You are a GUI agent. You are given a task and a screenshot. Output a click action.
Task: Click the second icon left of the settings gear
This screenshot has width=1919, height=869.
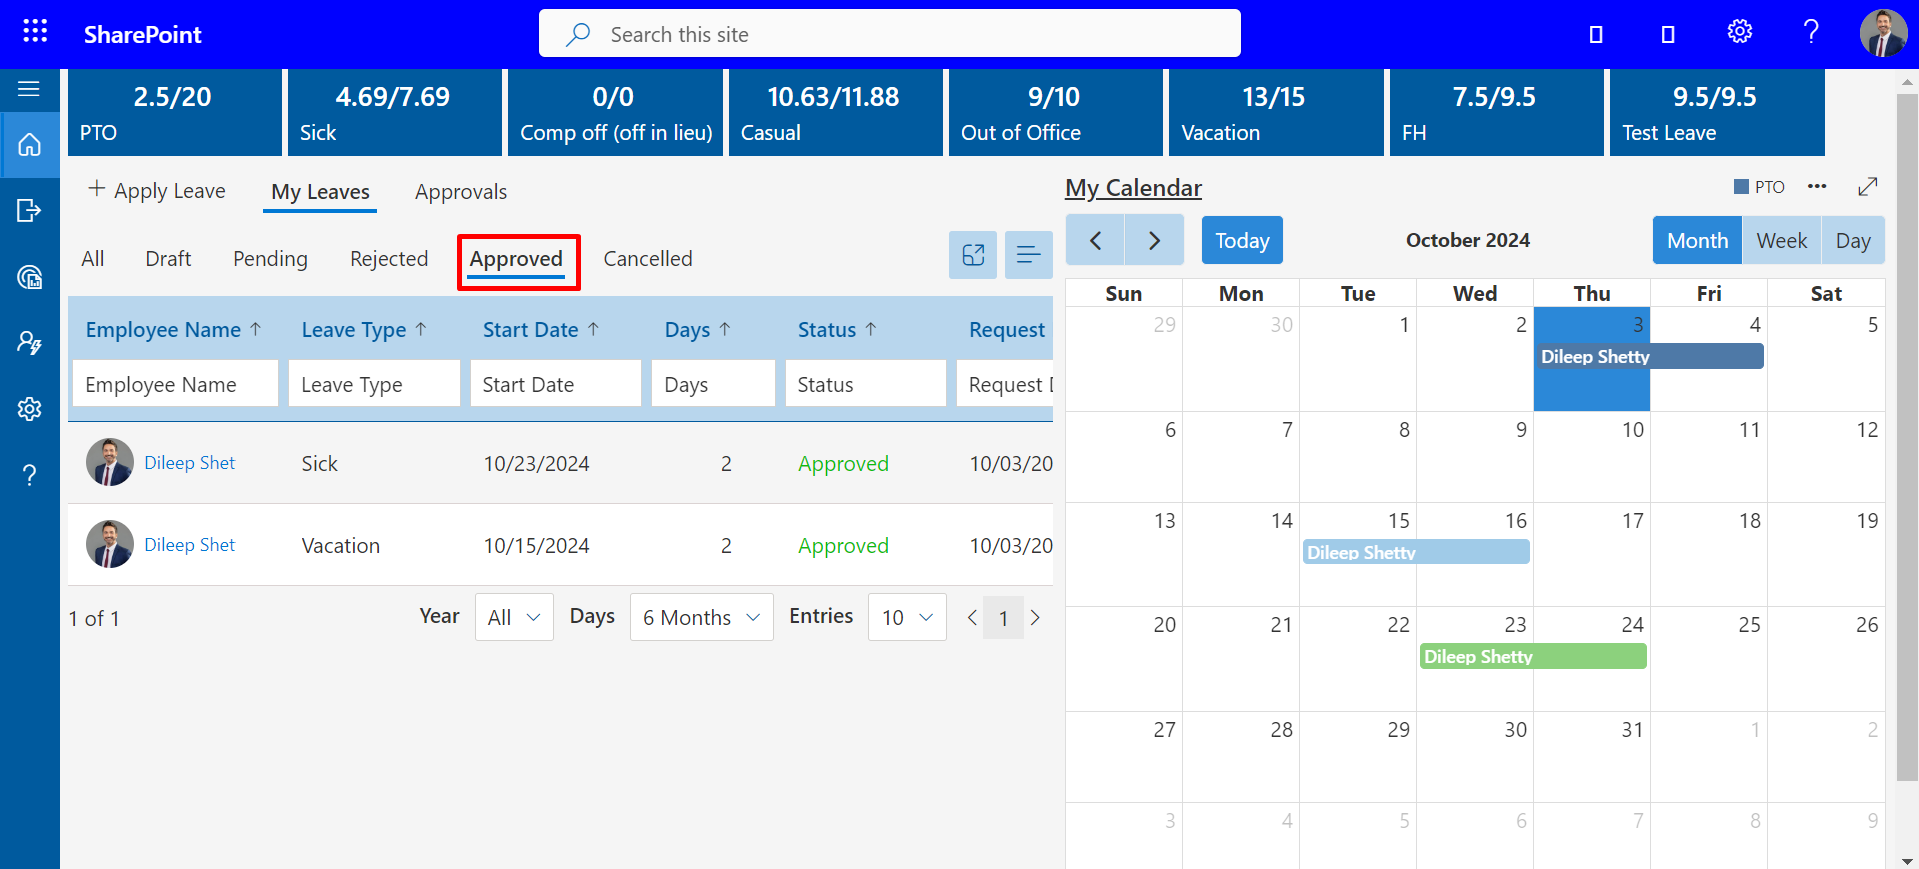click(x=1668, y=34)
